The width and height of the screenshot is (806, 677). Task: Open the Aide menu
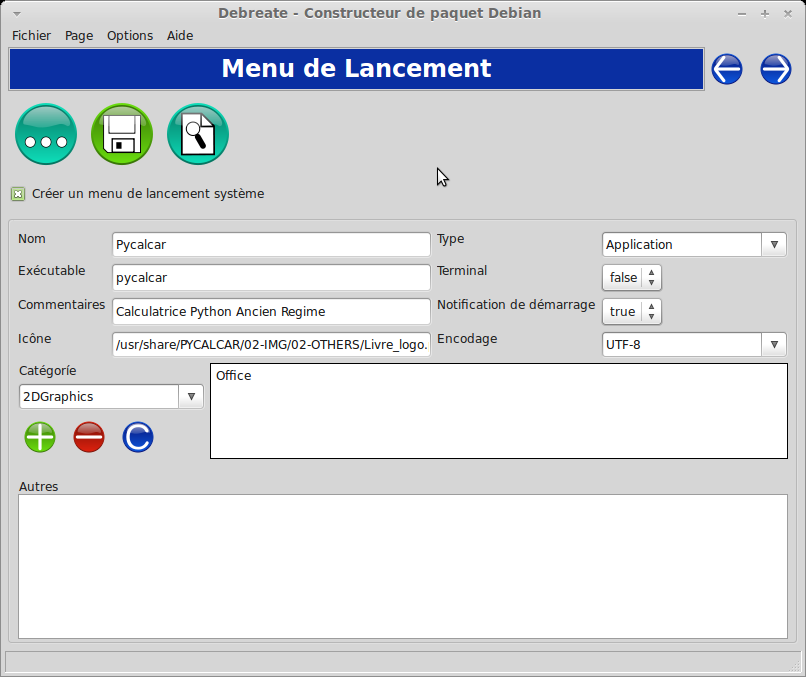coord(180,35)
